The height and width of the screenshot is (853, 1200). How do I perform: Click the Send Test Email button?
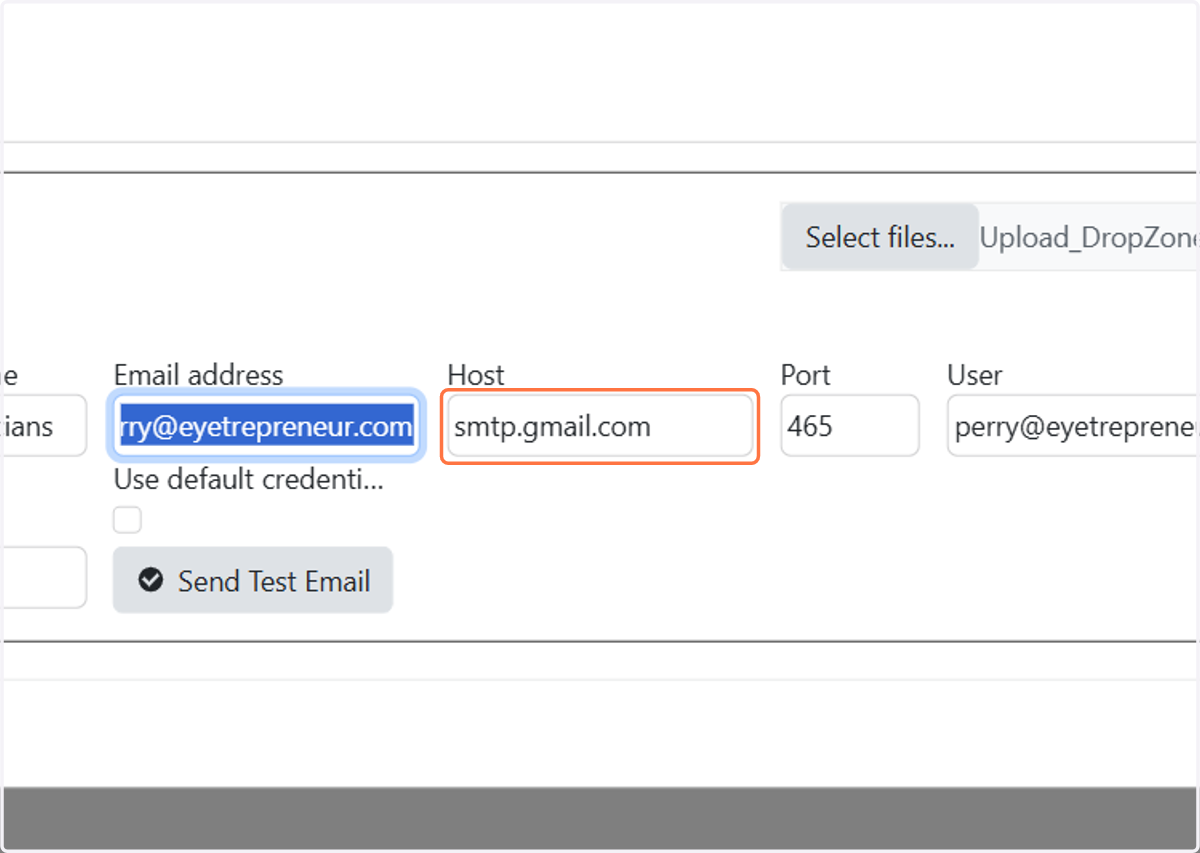[x=253, y=580]
